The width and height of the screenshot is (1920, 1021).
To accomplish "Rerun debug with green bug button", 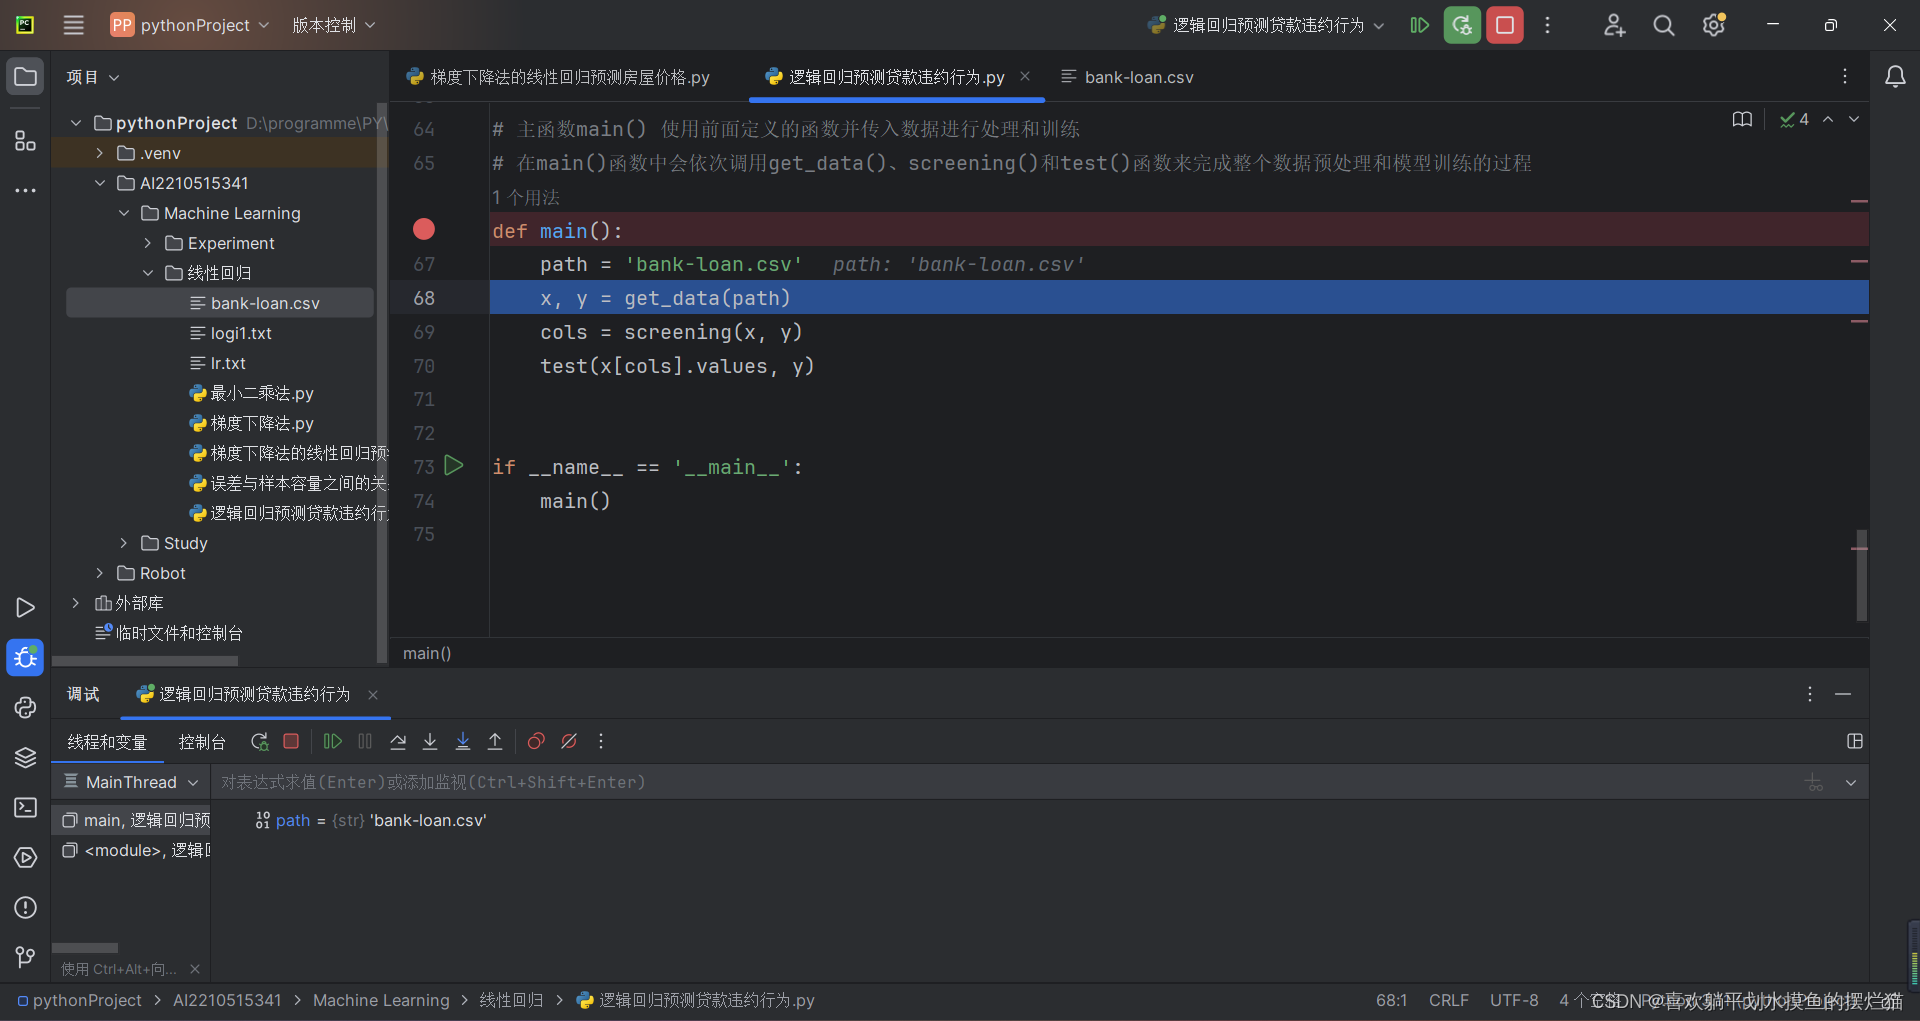I will tap(1462, 25).
